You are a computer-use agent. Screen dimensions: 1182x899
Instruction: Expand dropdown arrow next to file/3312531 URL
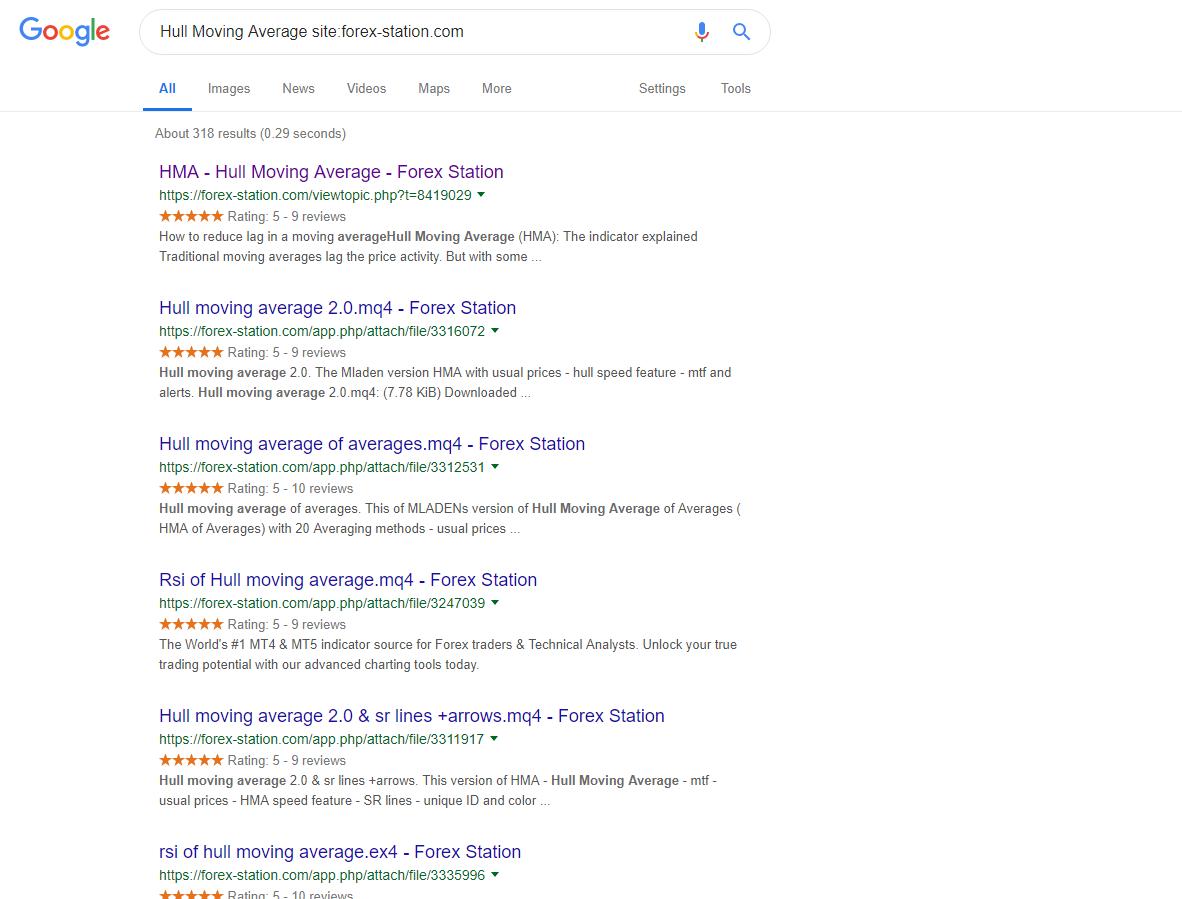tap(495, 466)
